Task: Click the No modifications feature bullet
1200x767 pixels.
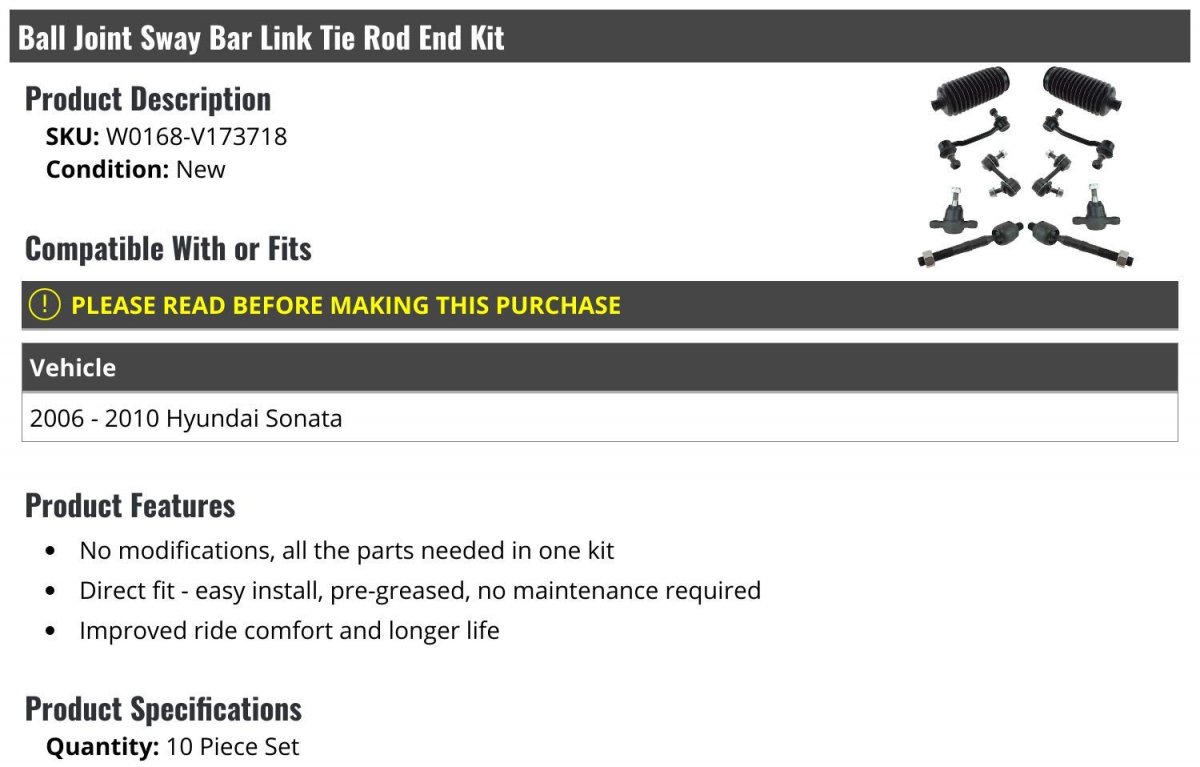Action: [347, 550]
